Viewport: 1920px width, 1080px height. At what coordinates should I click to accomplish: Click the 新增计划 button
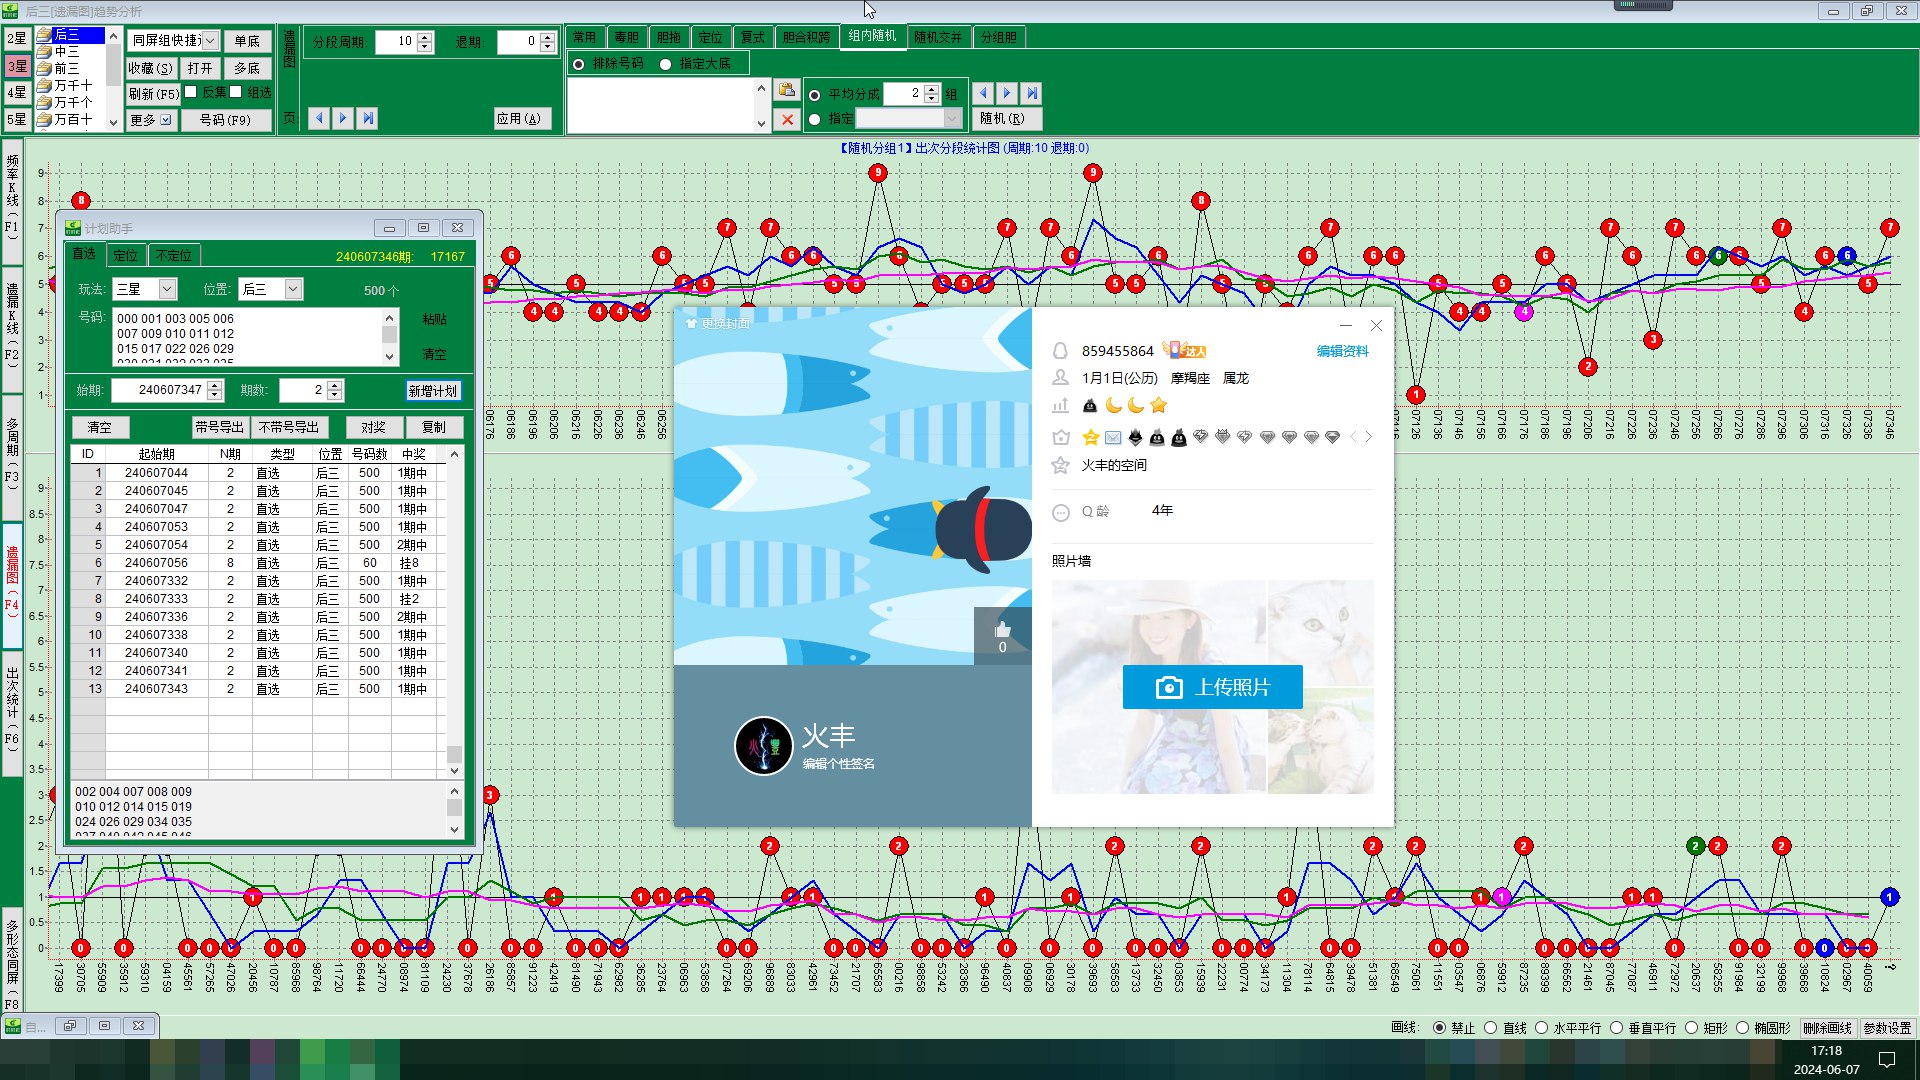(x=433, y=391)
